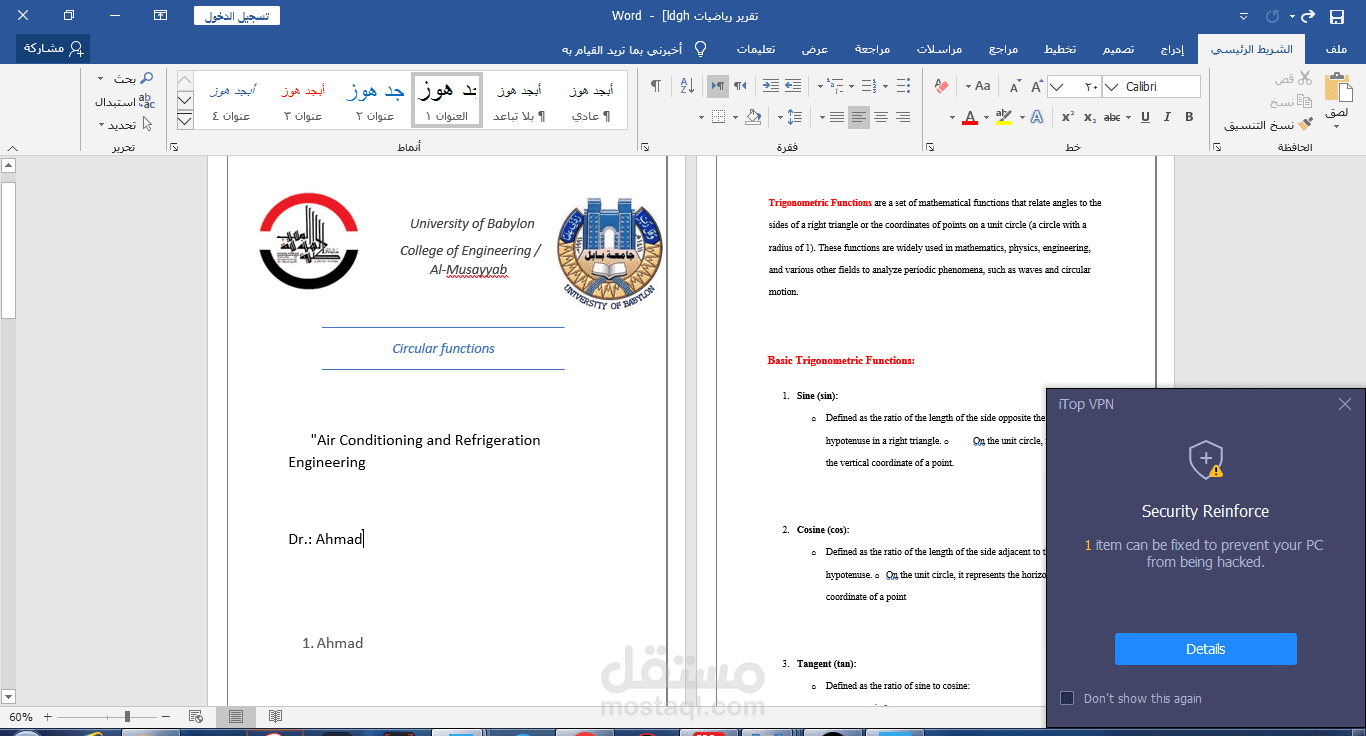The image size is (1366, 736).
Task: Click the numbering list icon
Action: coord(869,87)
